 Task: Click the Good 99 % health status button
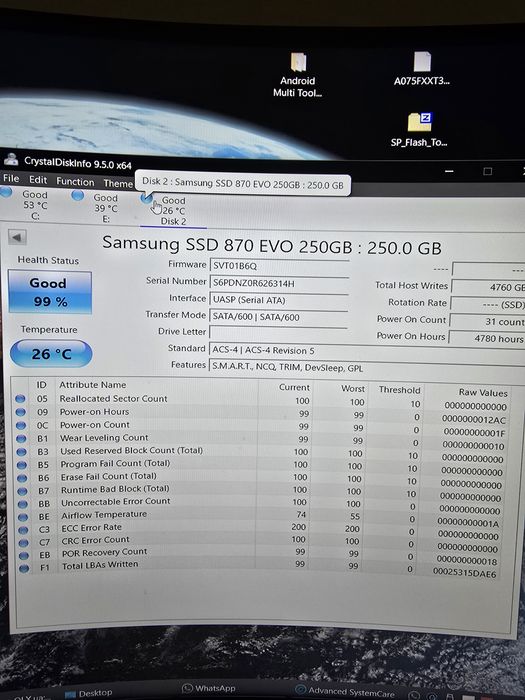(50, 292)
